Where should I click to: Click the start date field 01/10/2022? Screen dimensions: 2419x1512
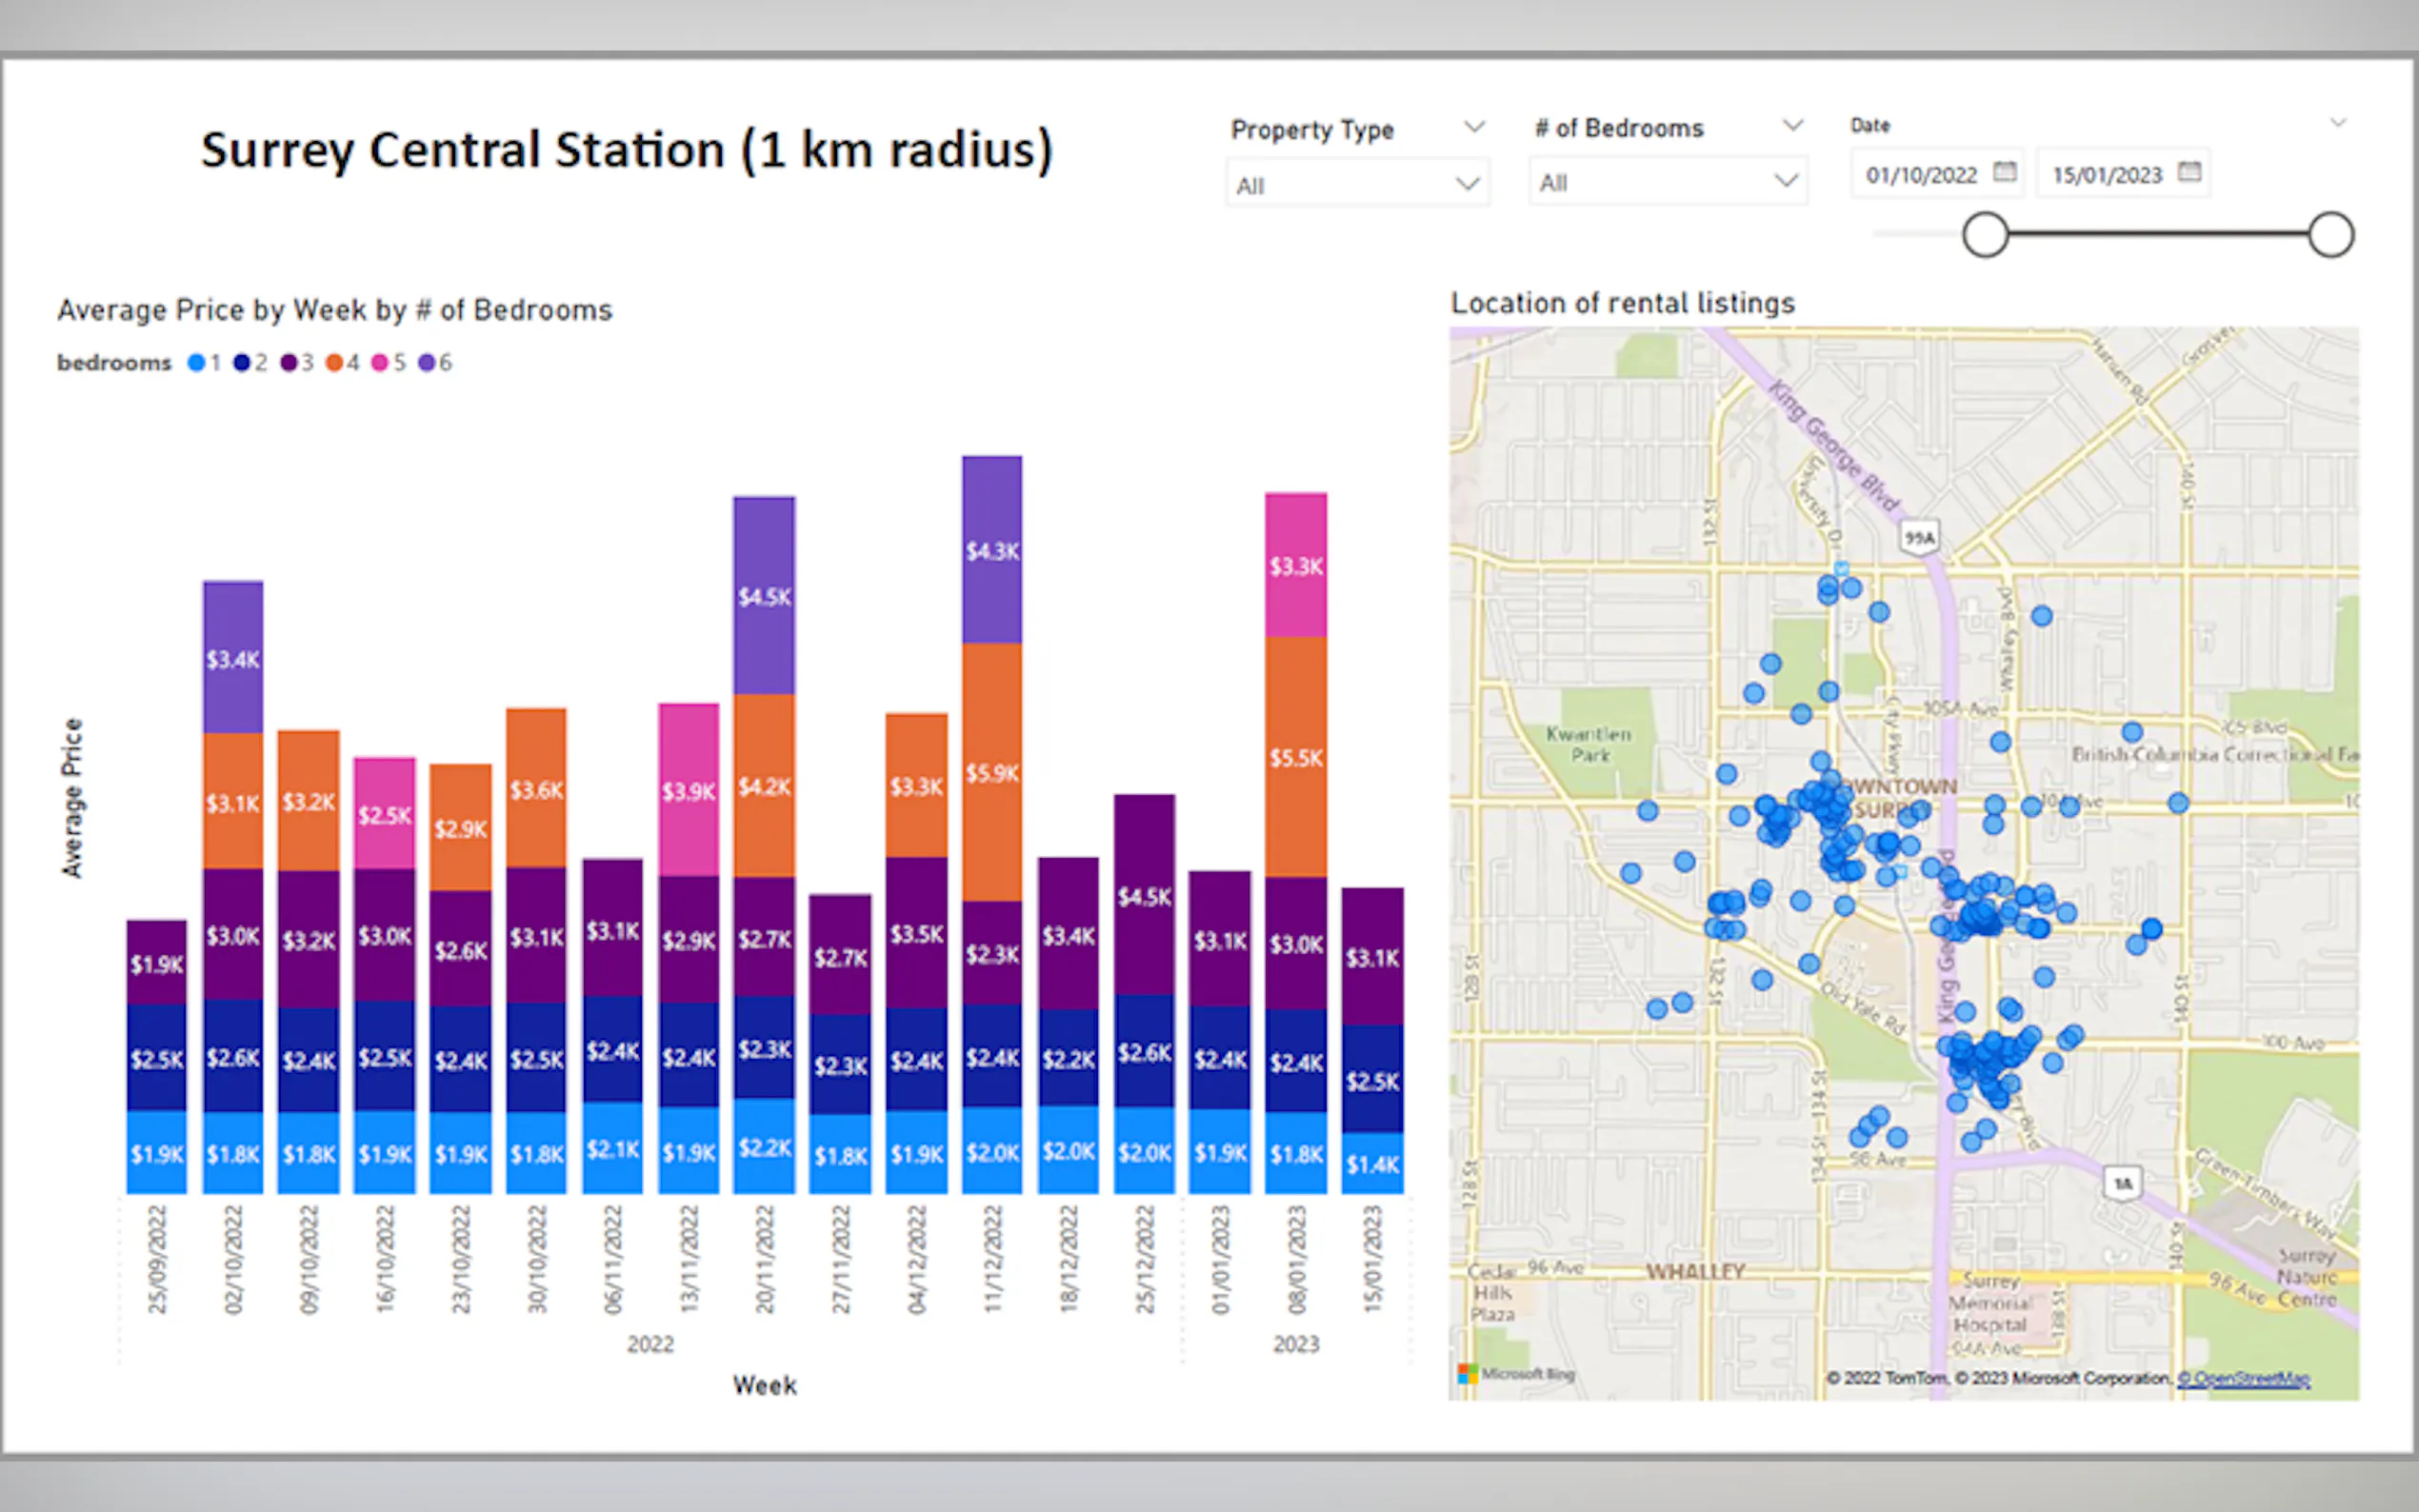pyautogui.click(x=1920, y=175)
